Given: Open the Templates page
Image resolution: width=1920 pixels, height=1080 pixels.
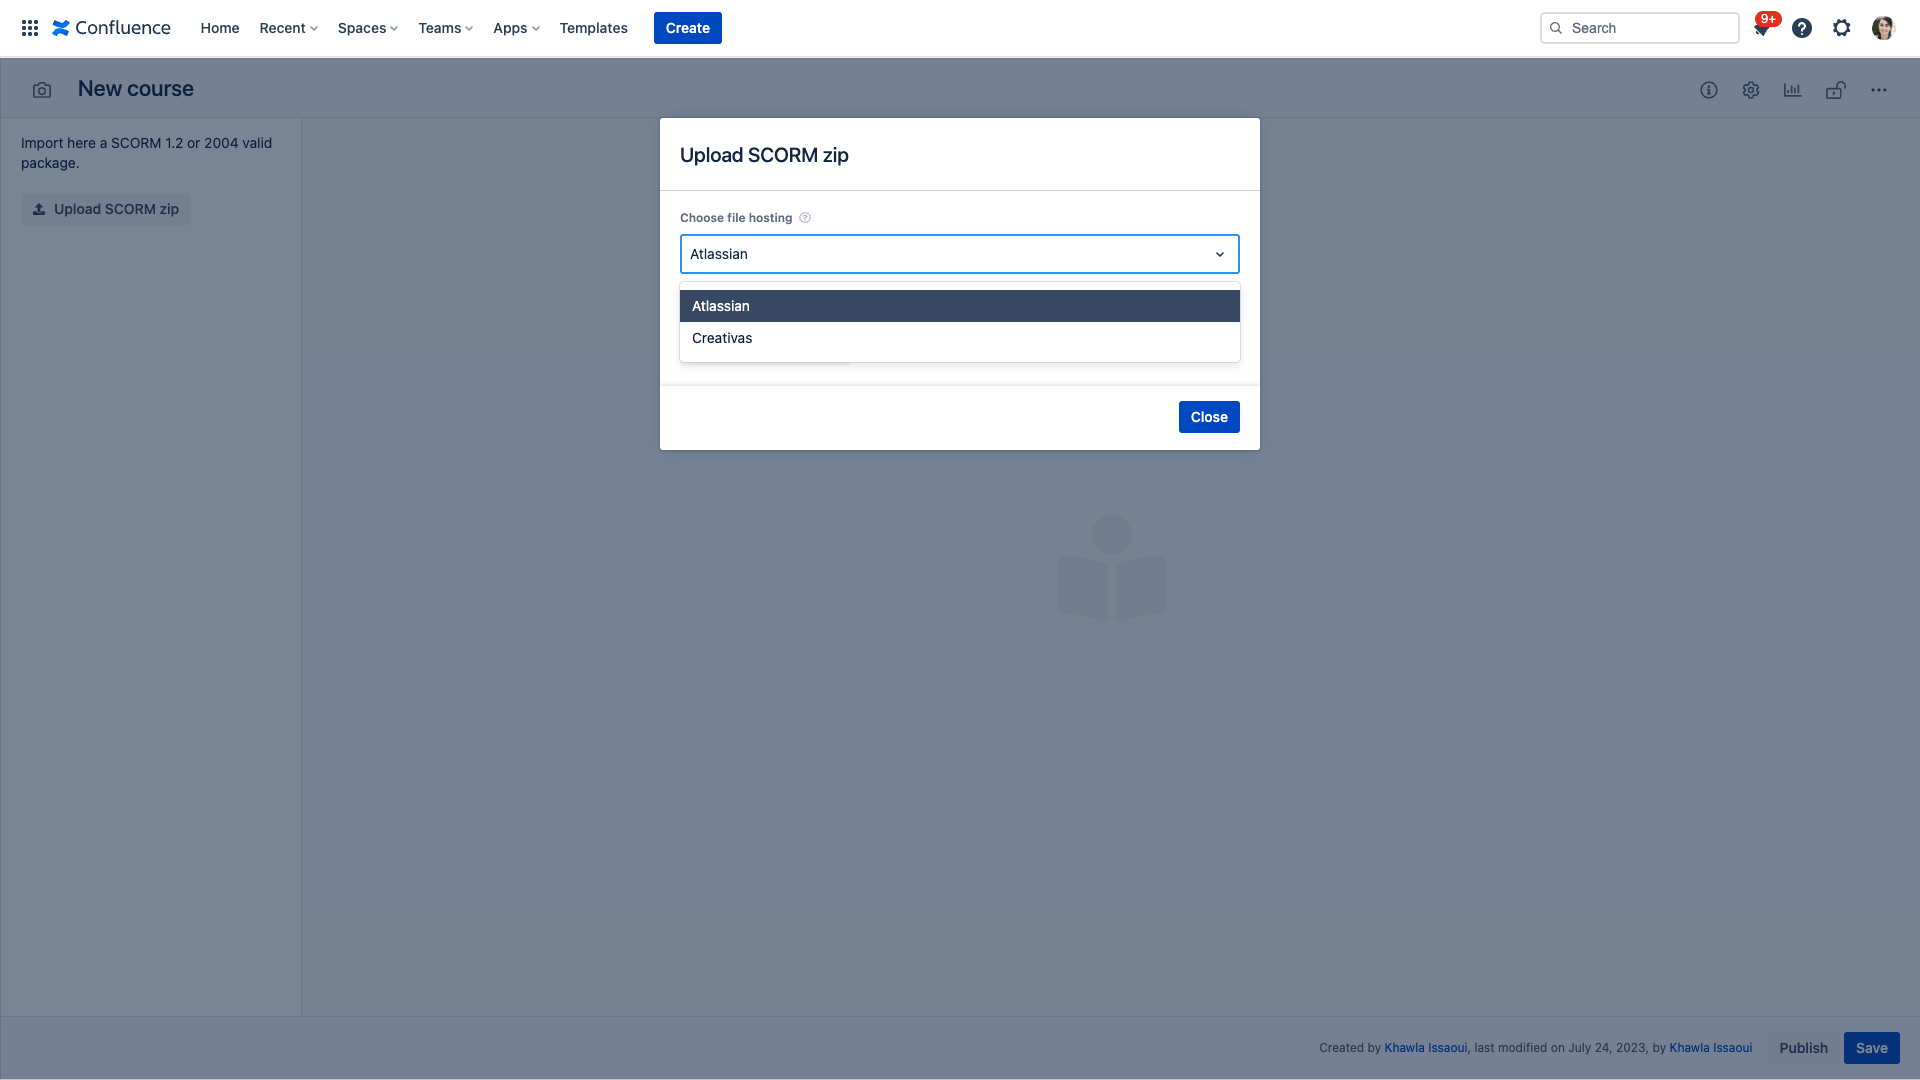Looking at the screenshot, I should click(594, 28).
